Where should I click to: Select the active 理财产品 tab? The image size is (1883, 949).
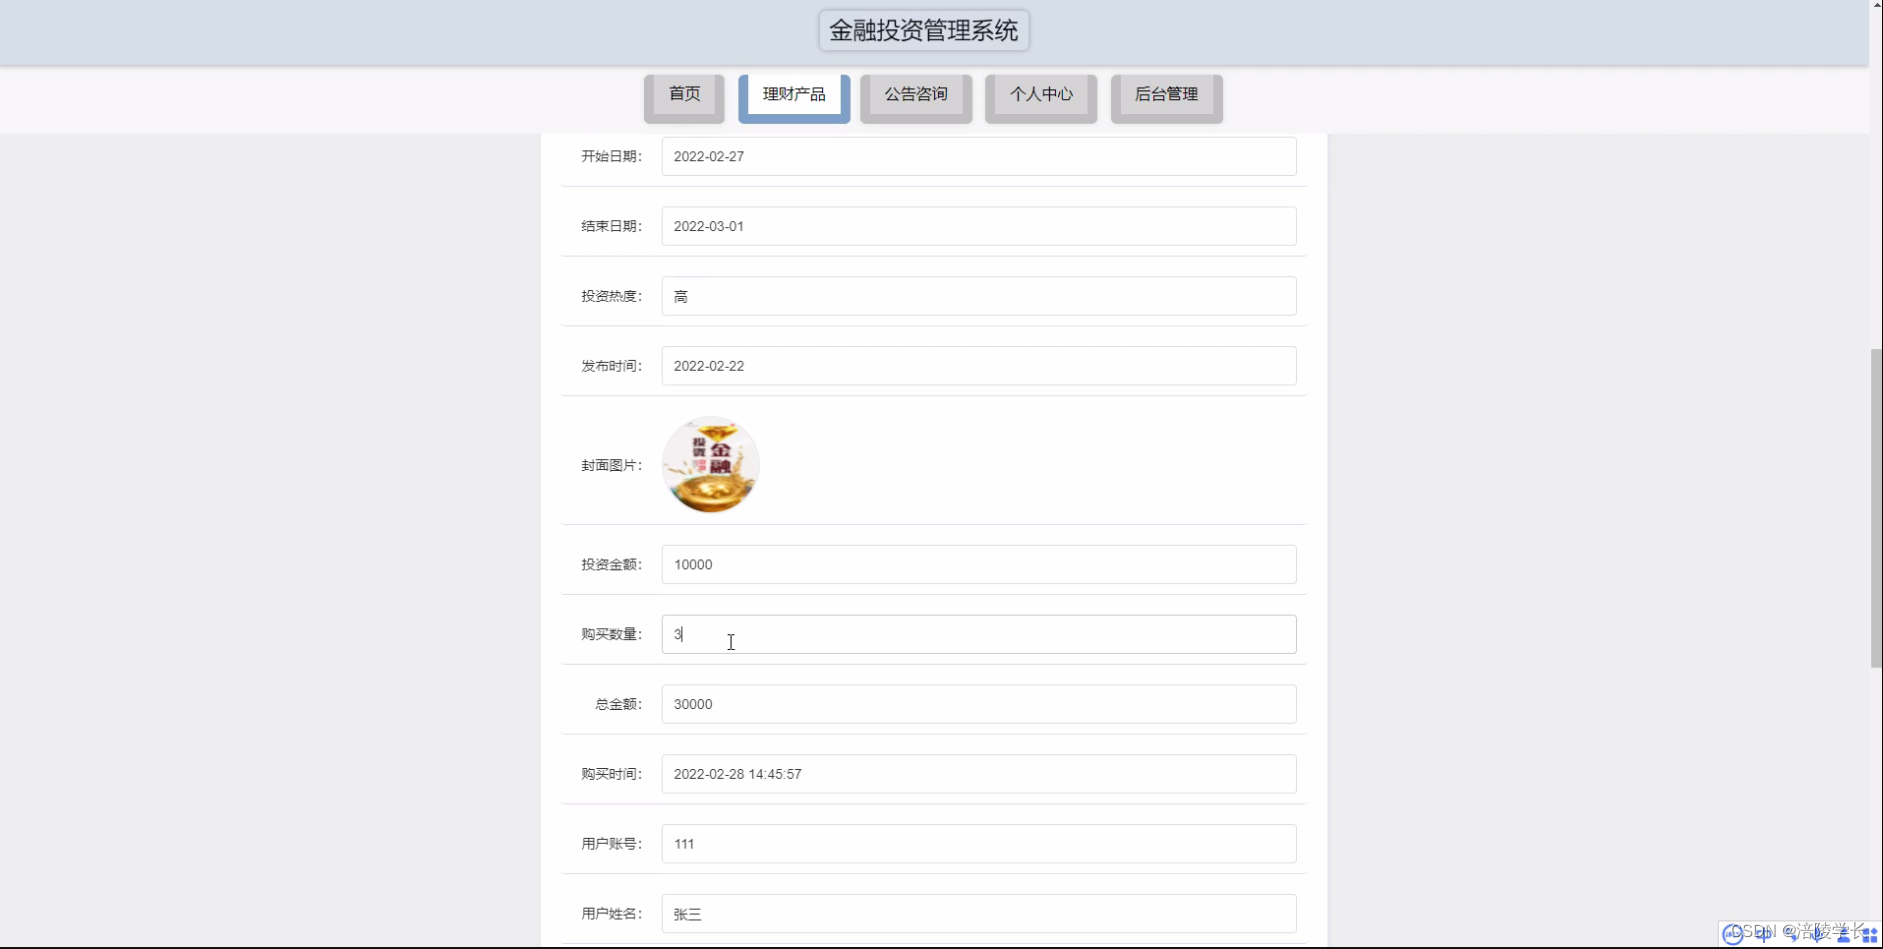[793, 95]
